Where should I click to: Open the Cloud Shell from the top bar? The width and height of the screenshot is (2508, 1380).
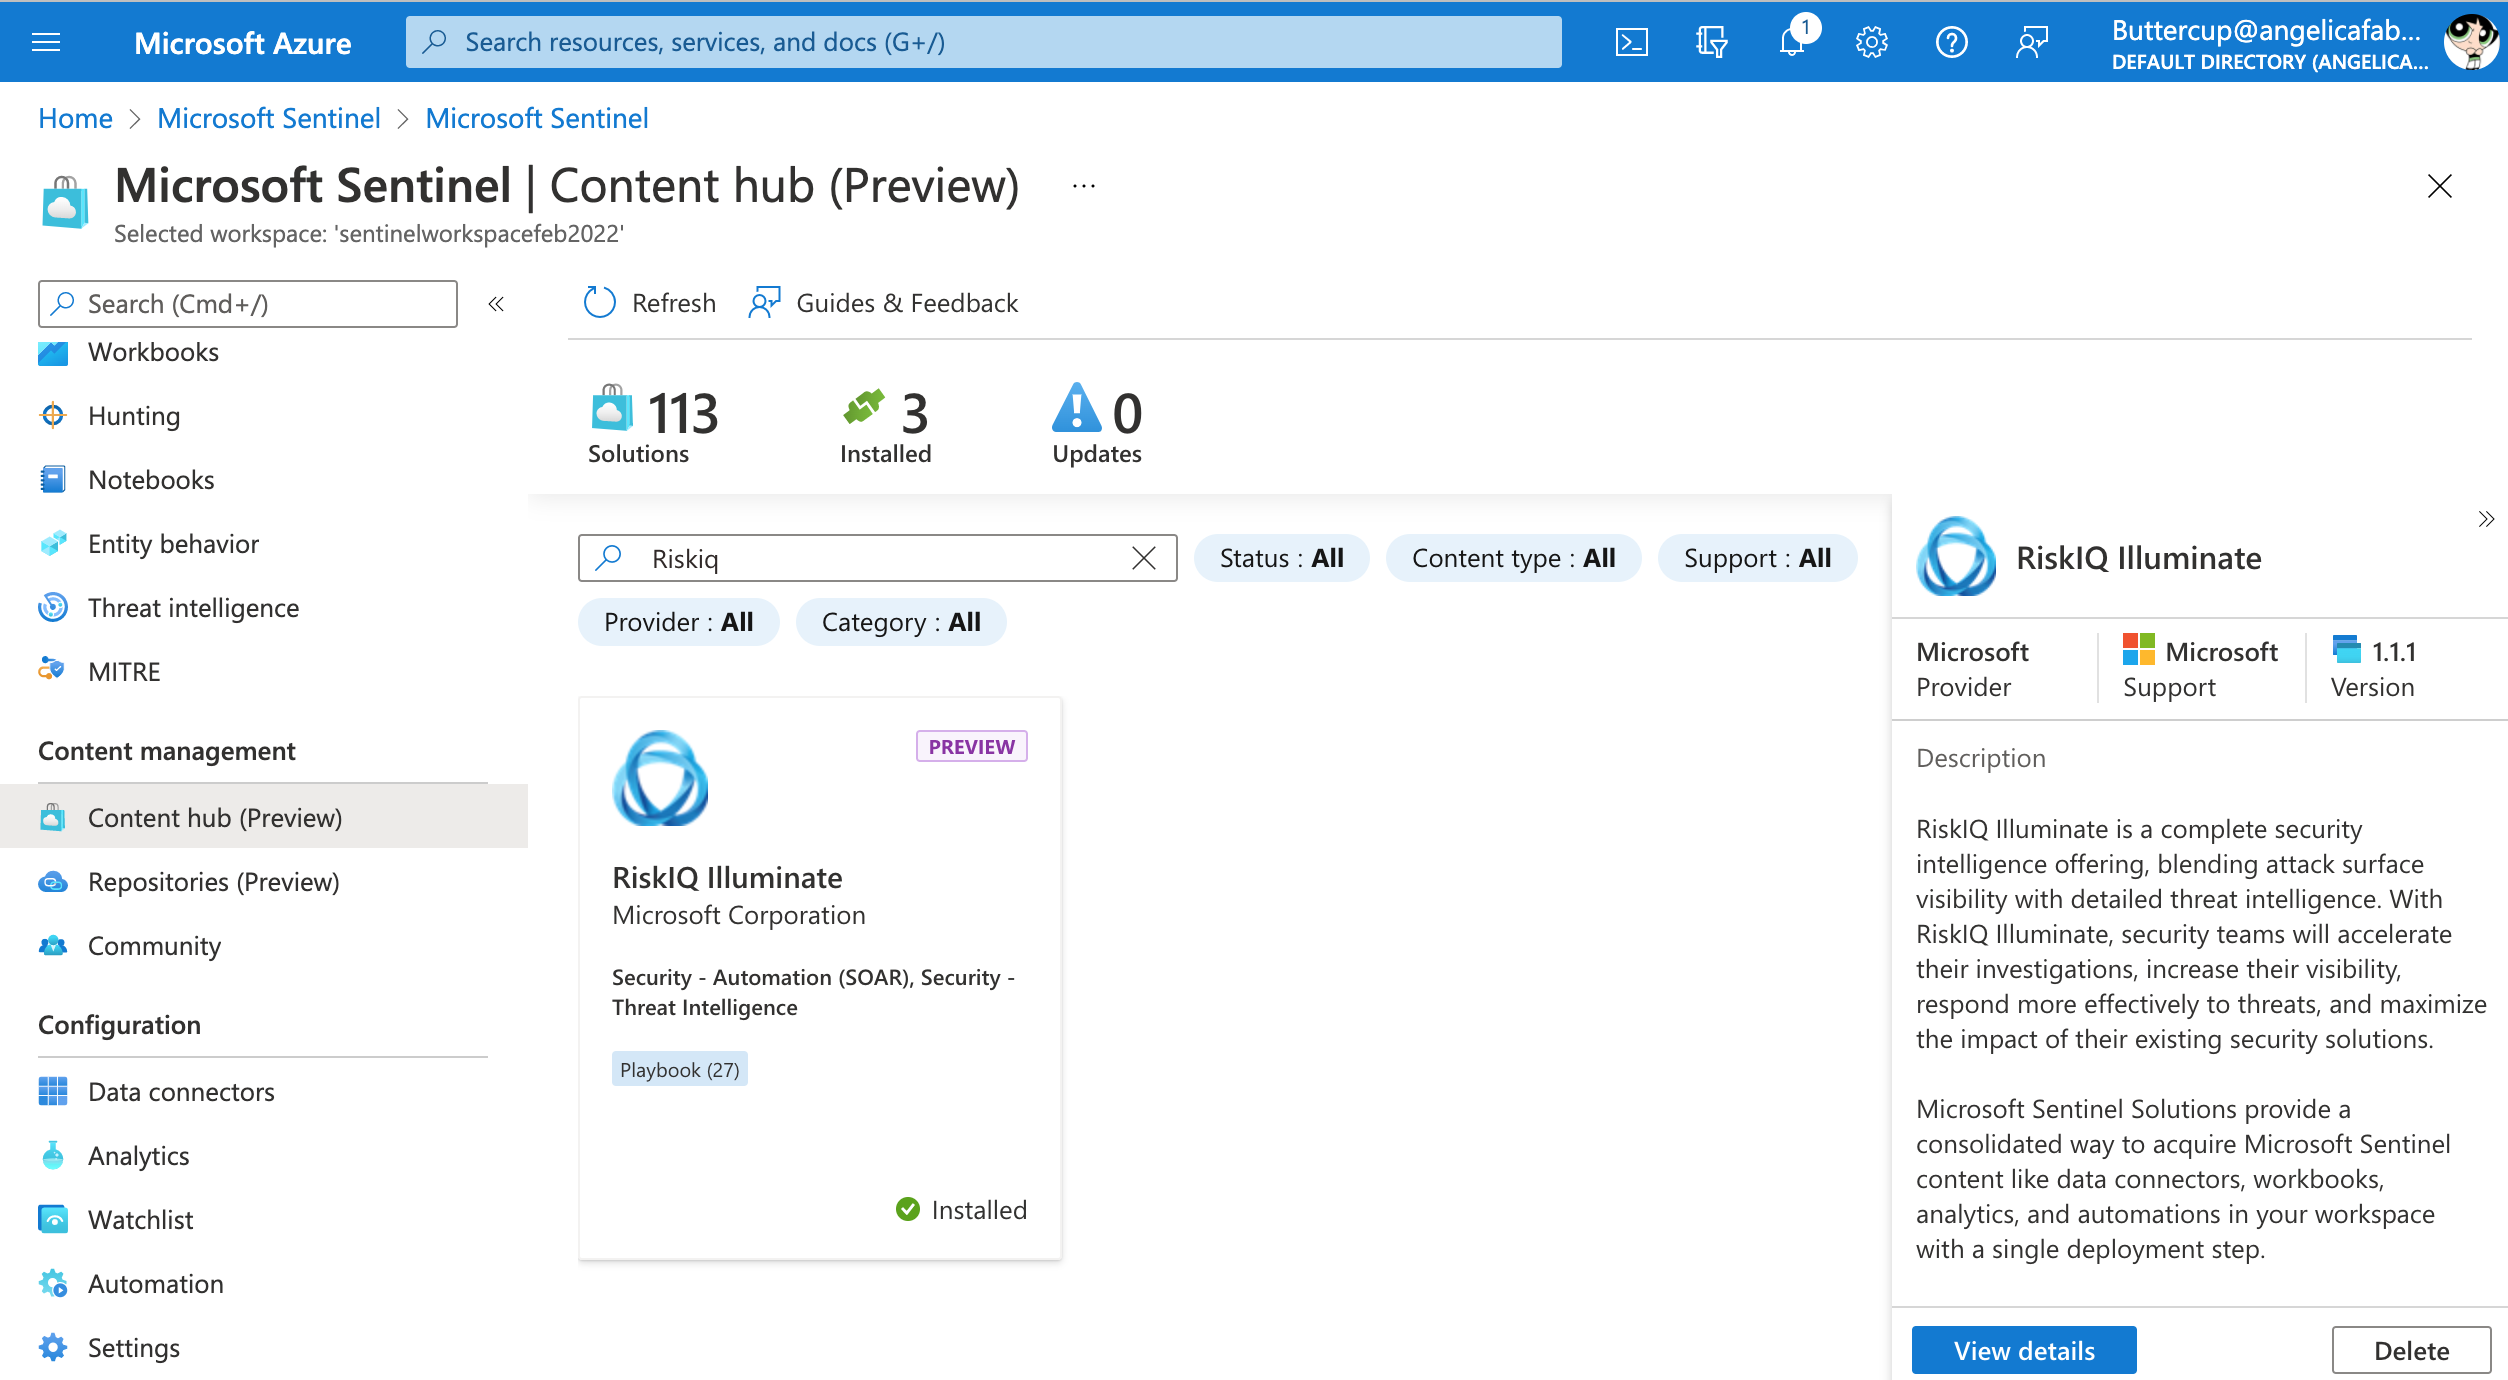pos(1632,41)
